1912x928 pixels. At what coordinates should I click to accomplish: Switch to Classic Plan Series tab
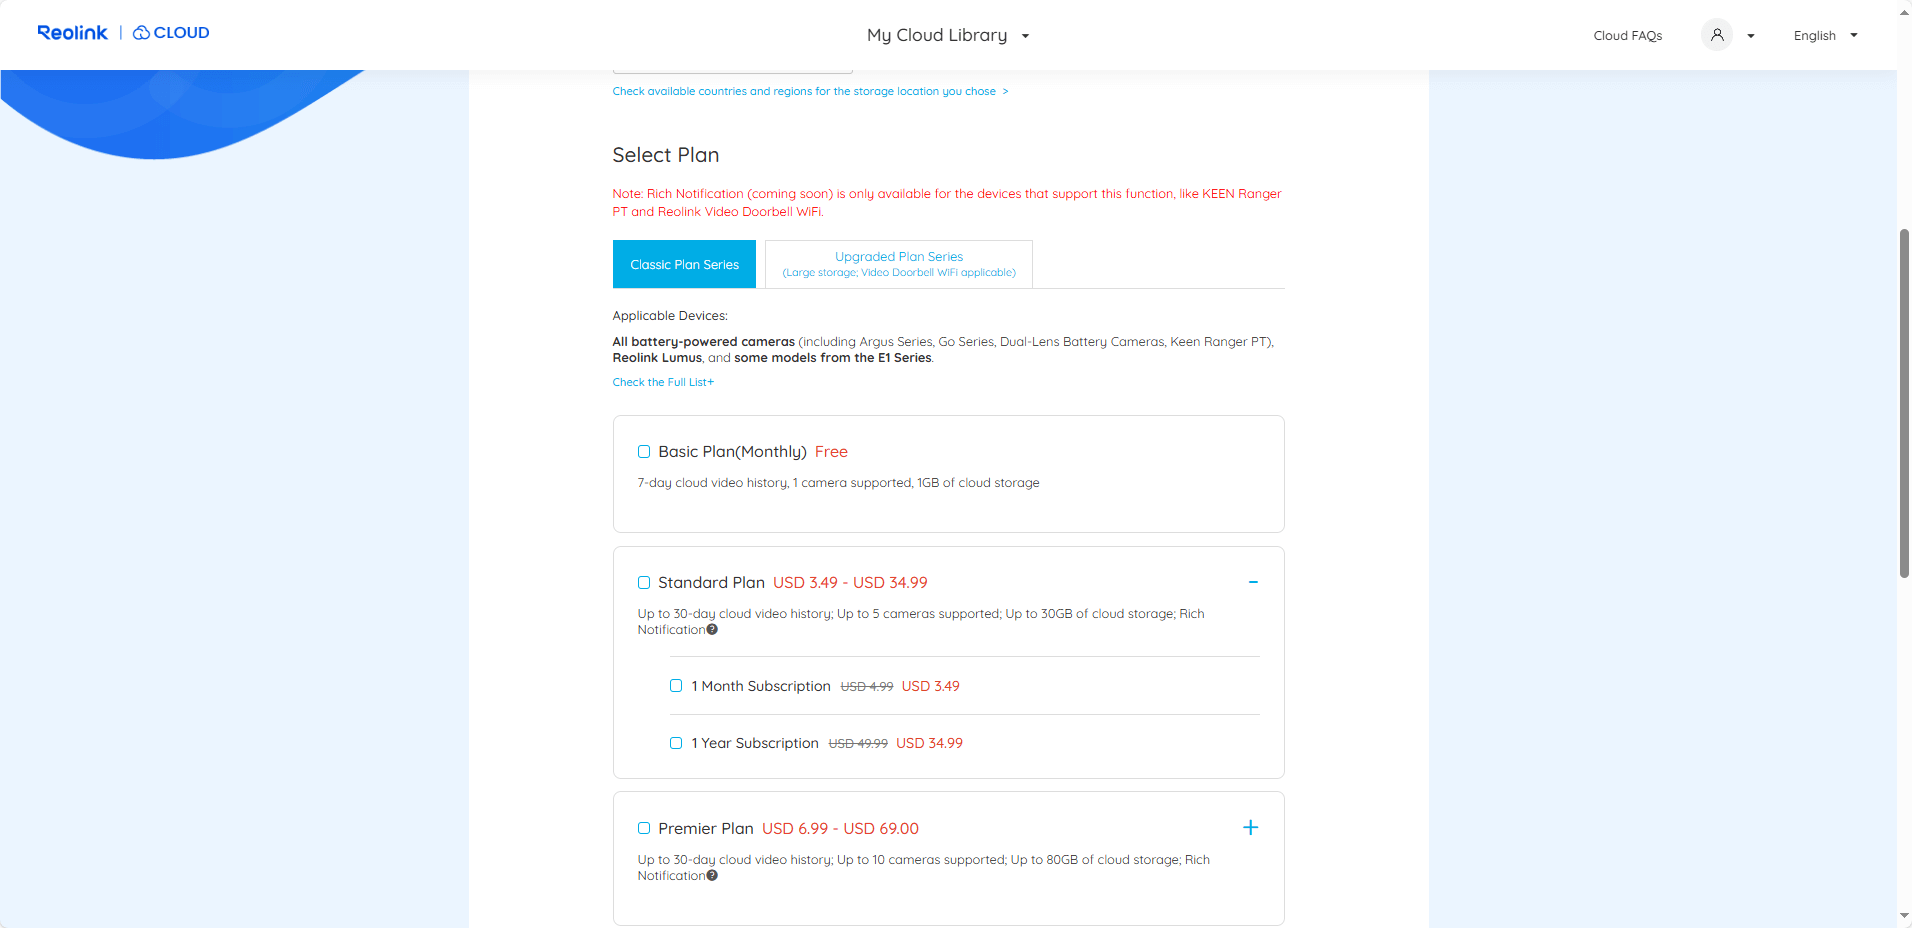684,264
